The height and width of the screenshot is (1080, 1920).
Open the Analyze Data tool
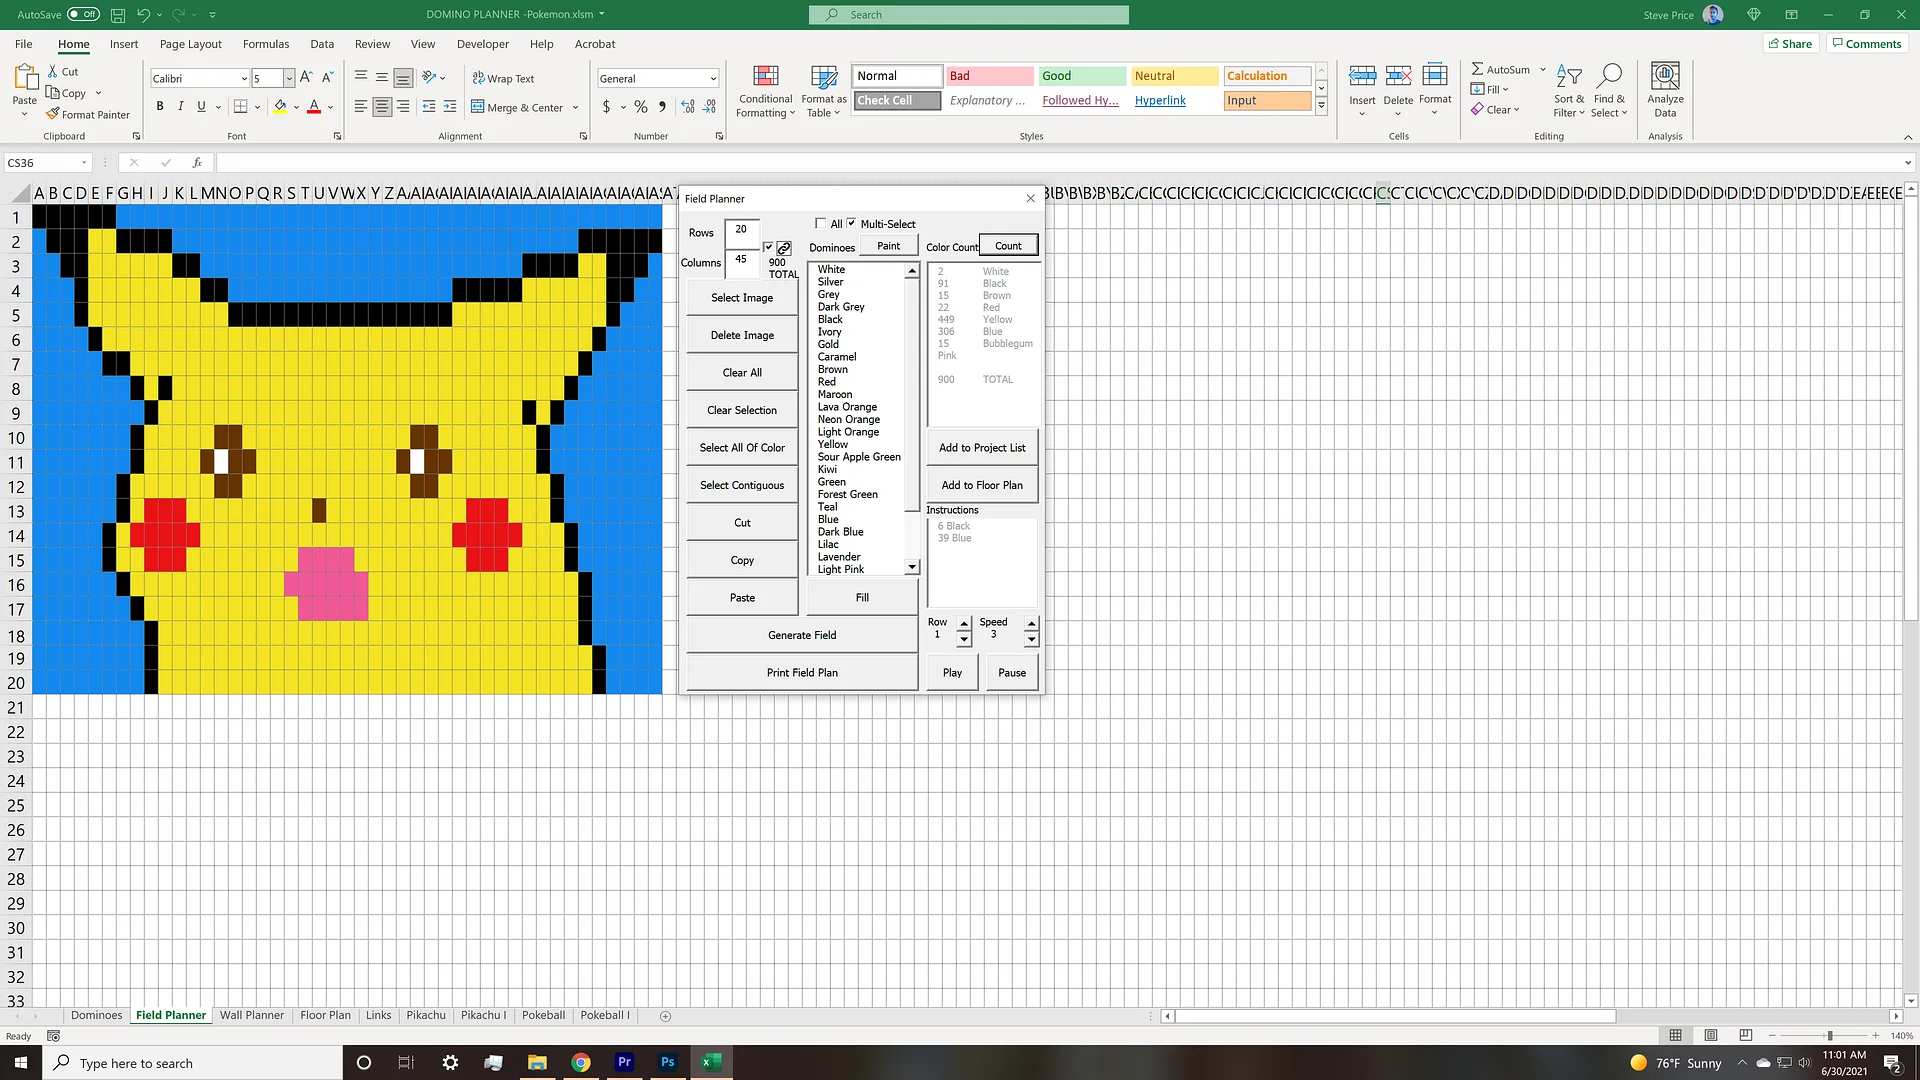[1665, 91]
